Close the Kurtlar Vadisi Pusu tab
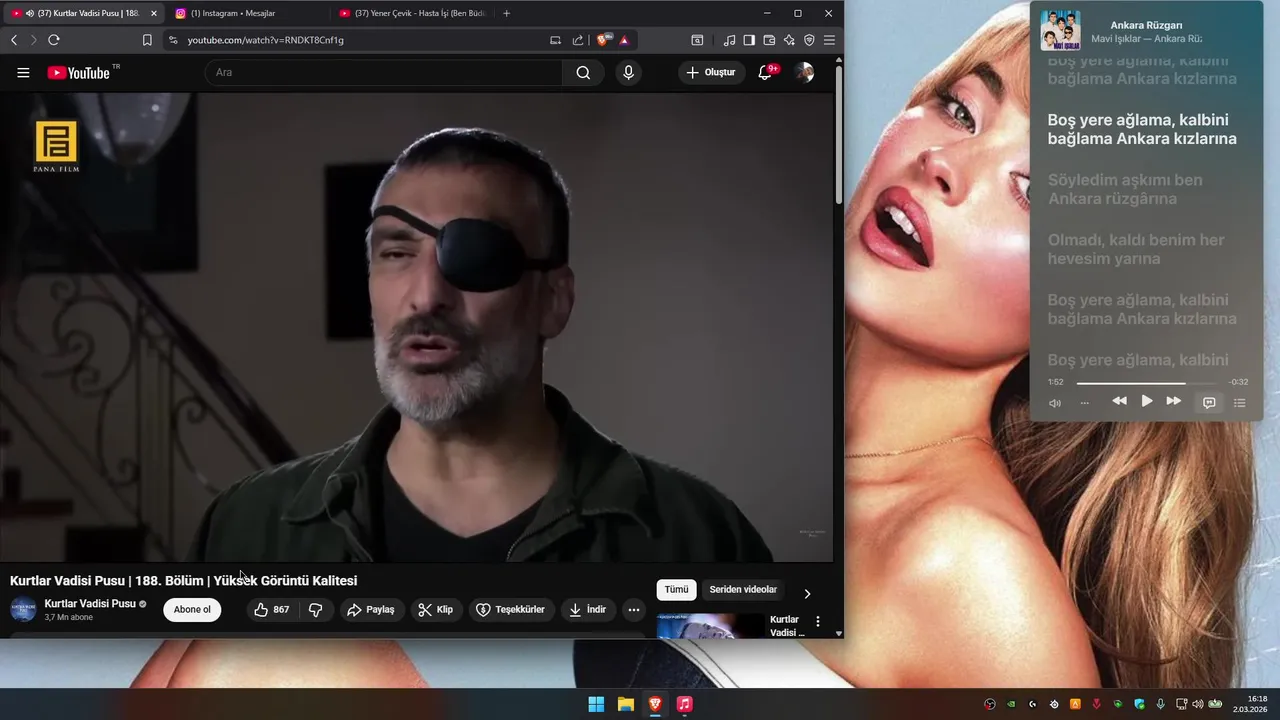This screenshot has height=720, width=1280. (154, 13)
